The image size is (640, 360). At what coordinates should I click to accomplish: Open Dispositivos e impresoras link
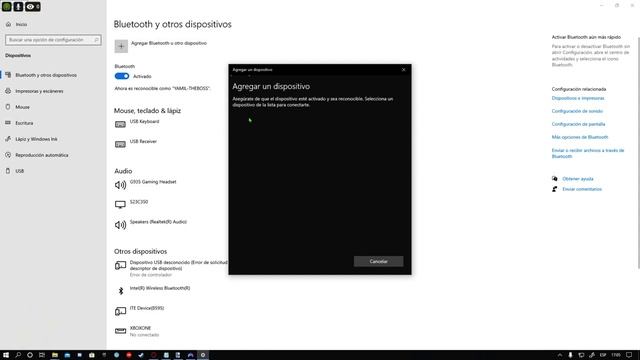pyautogui.click(x=578, y=98)
